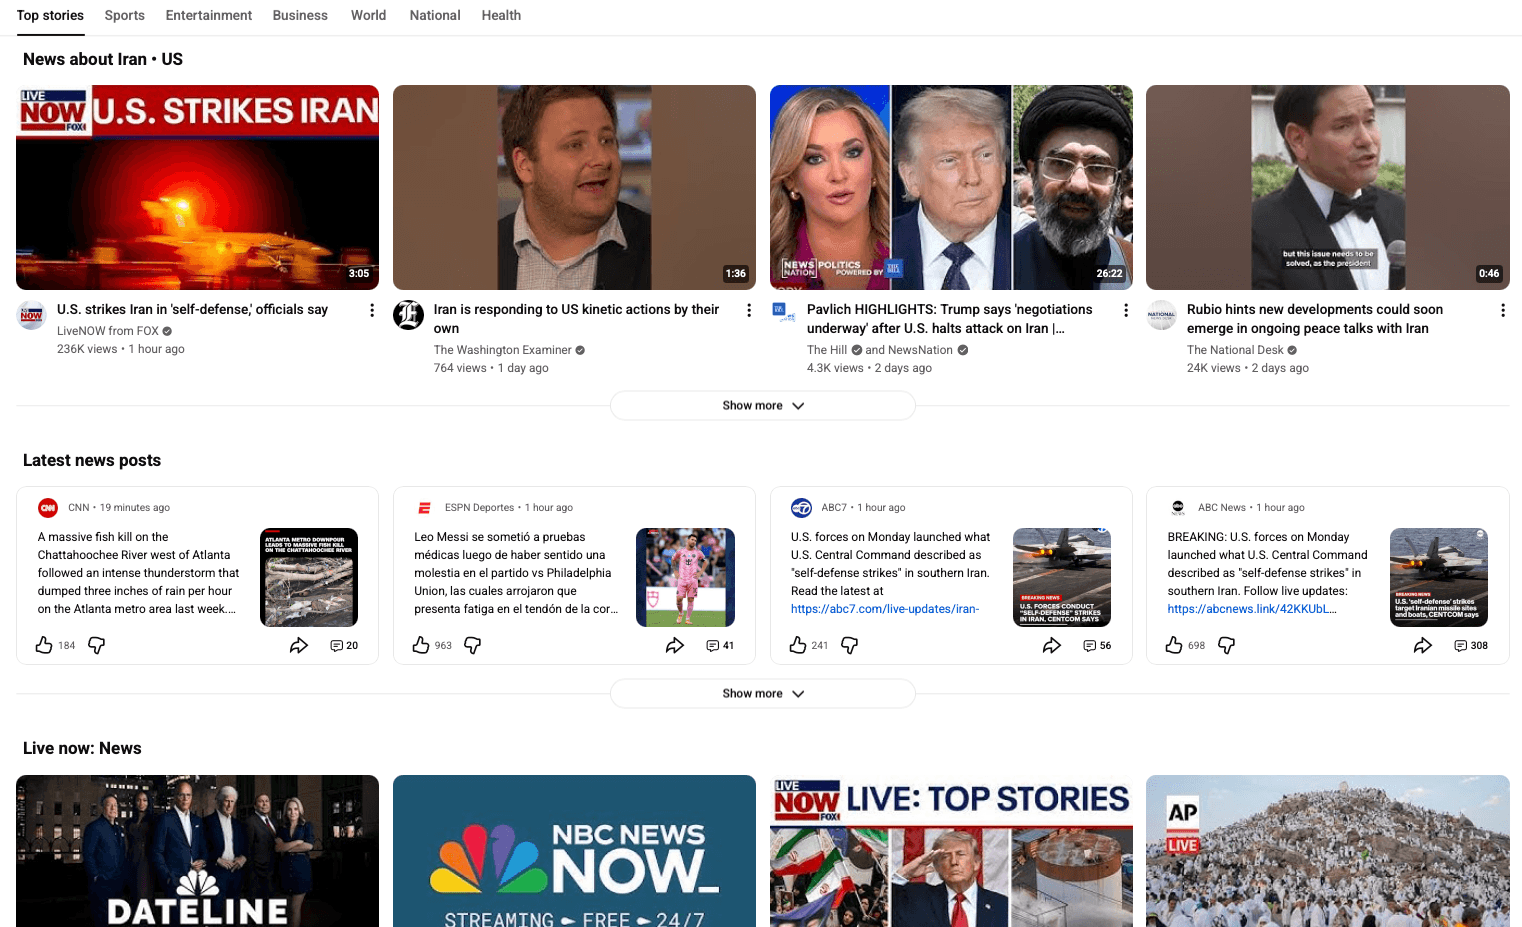Open comments on the ABC News post
The width and height of the screenshot is (1522, 927).
pos(1471,645)
